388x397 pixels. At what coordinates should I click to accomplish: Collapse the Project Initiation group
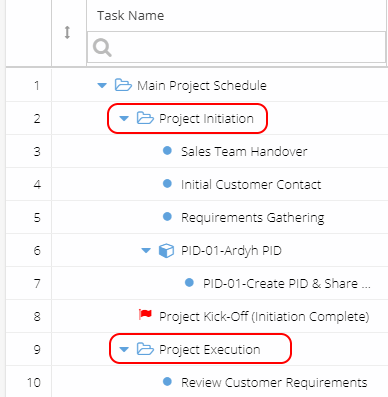(124, 118)
